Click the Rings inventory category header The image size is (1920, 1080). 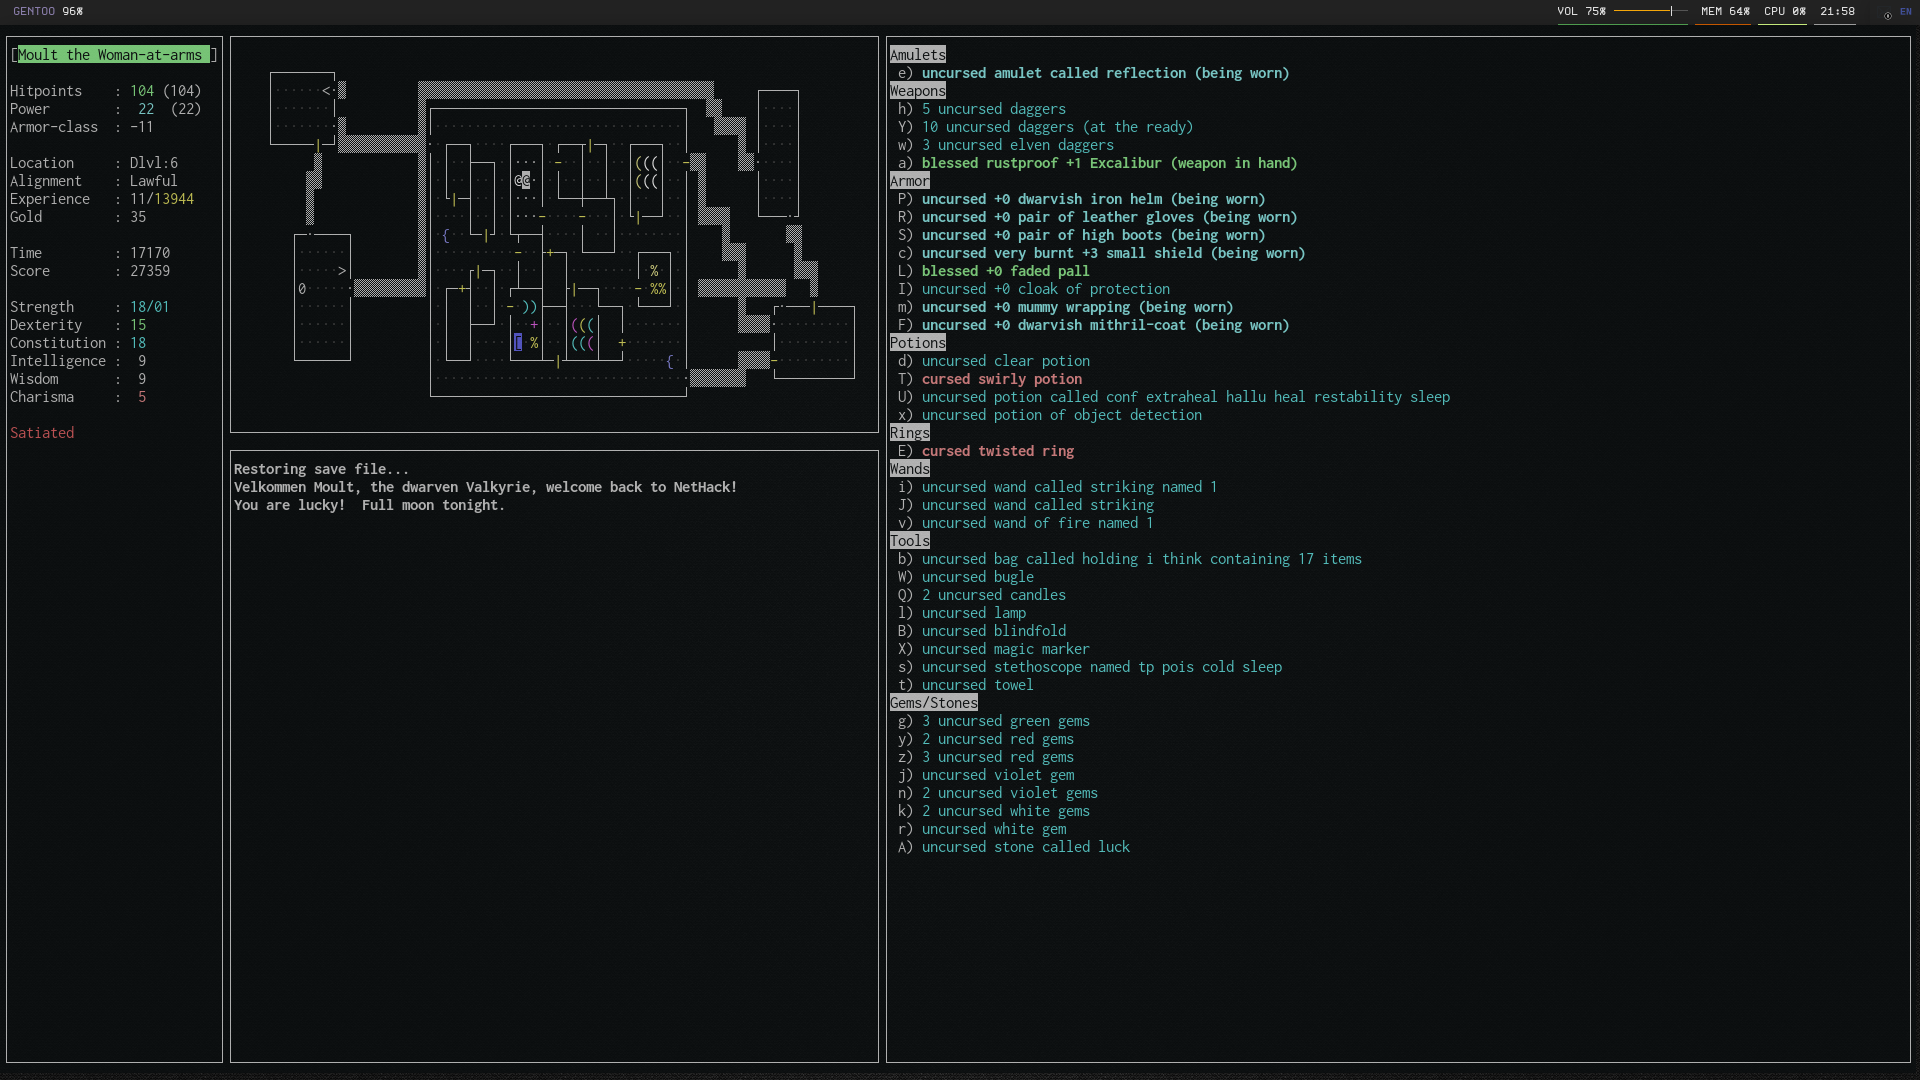point(910,433)
